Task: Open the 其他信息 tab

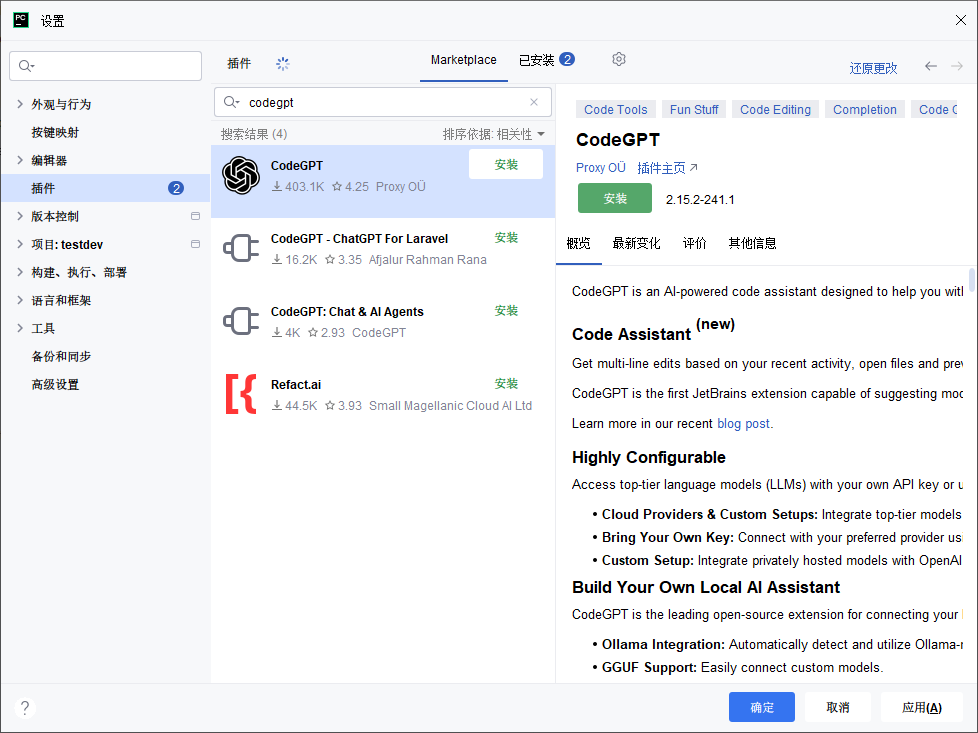Action: click(752, 243)
